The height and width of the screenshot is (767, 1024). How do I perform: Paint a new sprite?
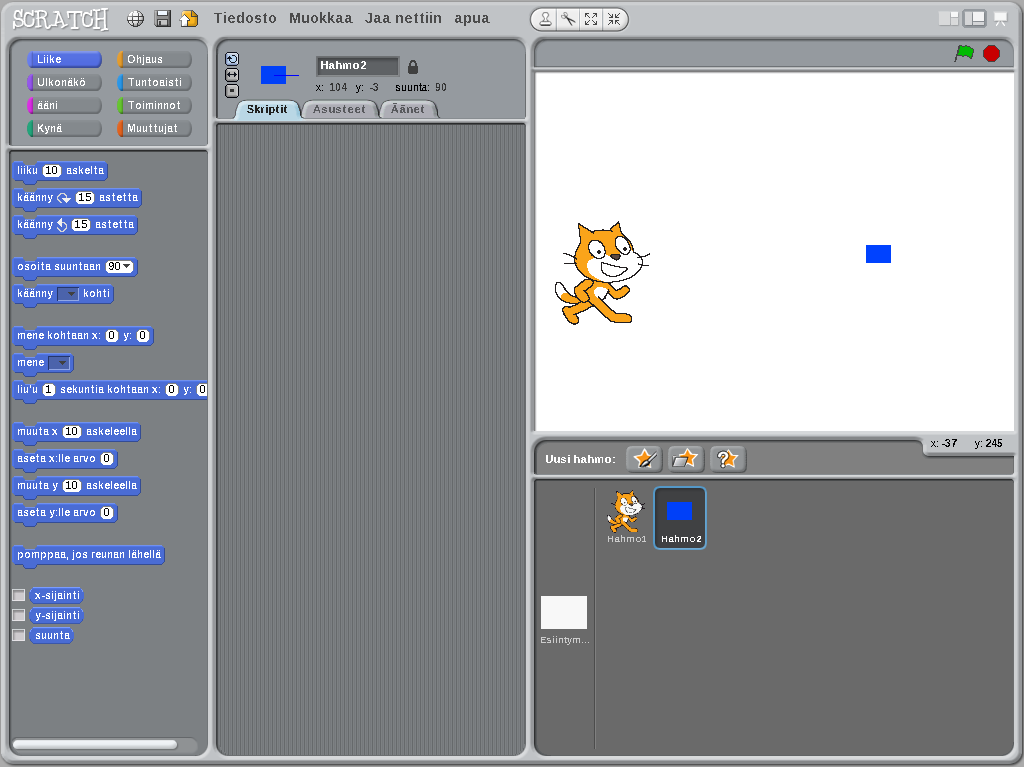(x=645, y=459)
